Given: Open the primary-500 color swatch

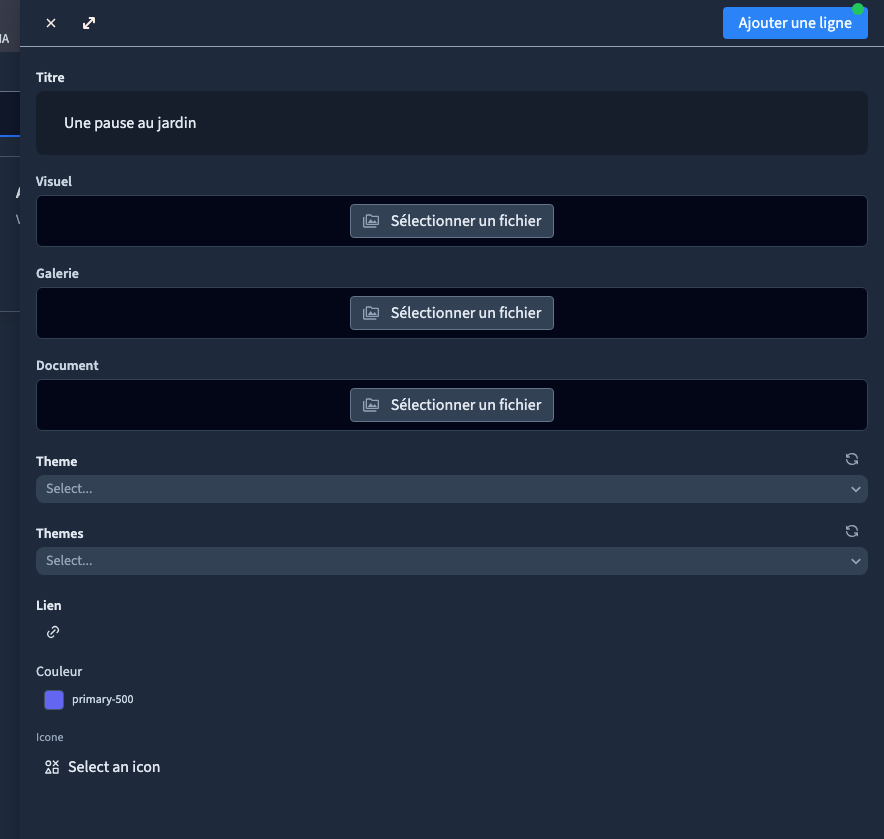Looking at the screenshot, I should tap(54, 700).
